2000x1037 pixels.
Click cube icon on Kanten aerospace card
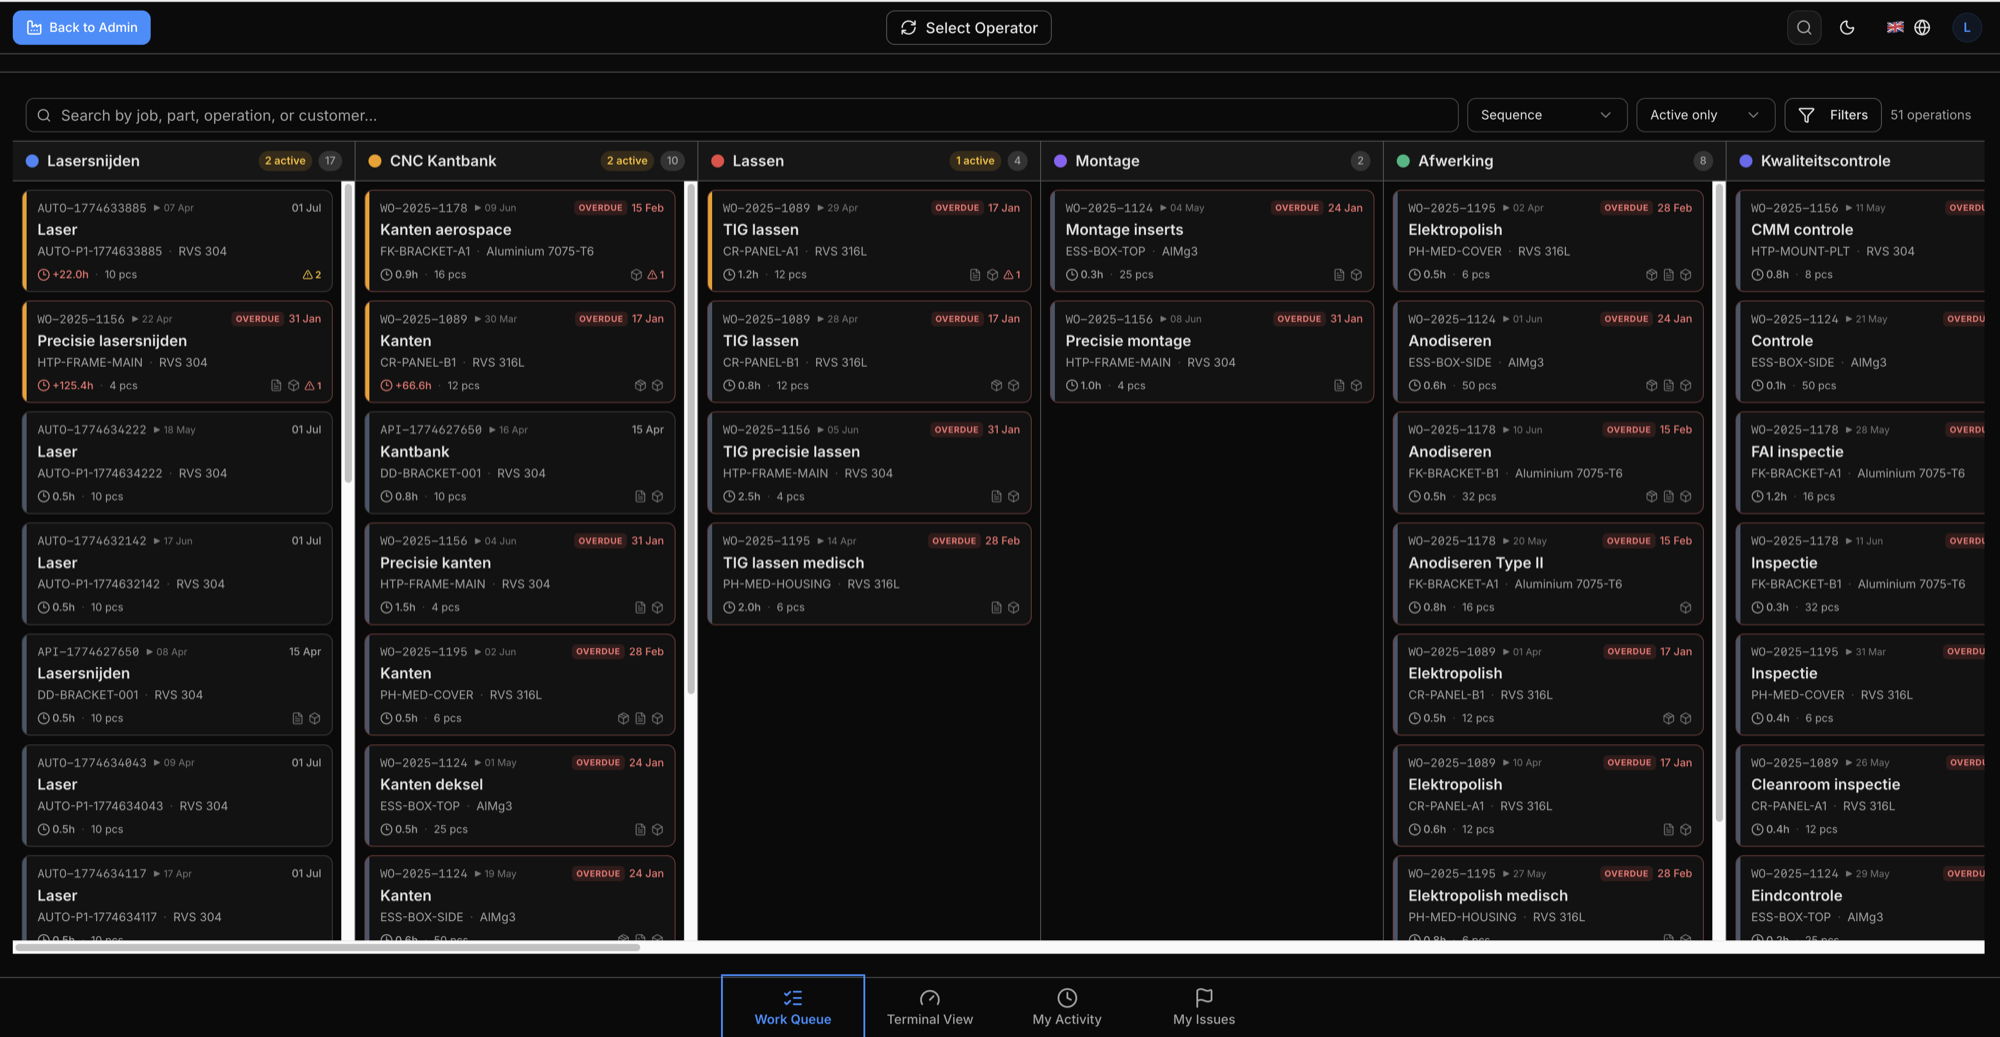[636, 275]
